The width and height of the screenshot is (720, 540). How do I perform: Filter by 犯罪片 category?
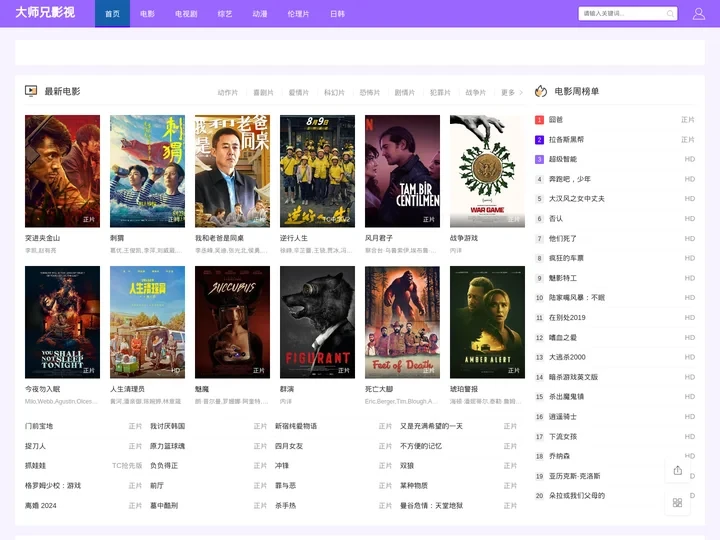pos(440,93)
